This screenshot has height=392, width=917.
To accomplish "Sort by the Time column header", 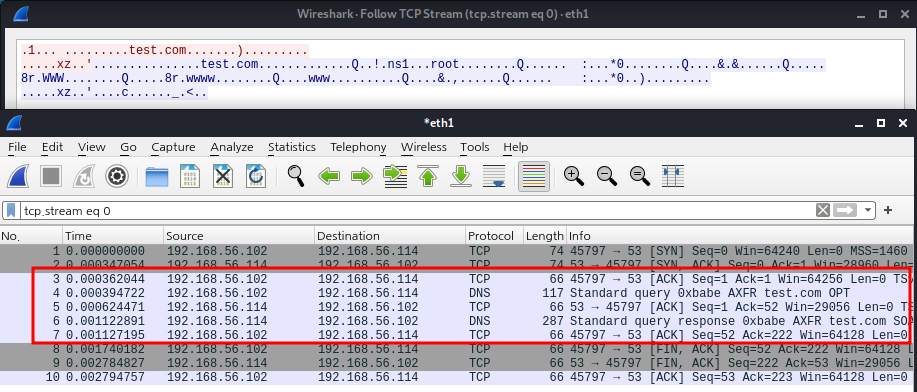I will [x=113, y=236].
